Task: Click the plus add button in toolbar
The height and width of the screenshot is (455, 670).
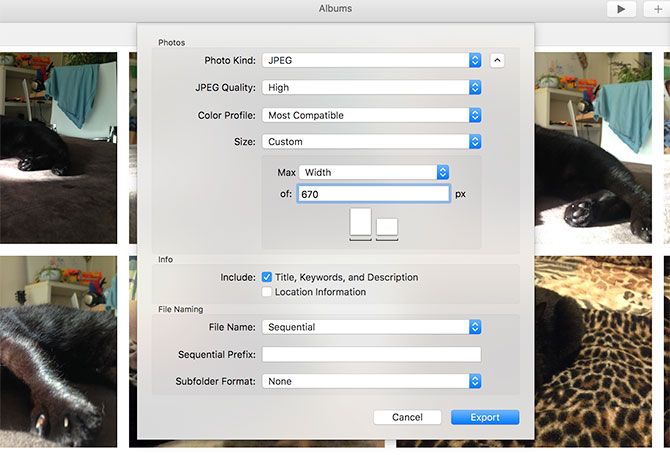Action: click(x=655, y=9)
